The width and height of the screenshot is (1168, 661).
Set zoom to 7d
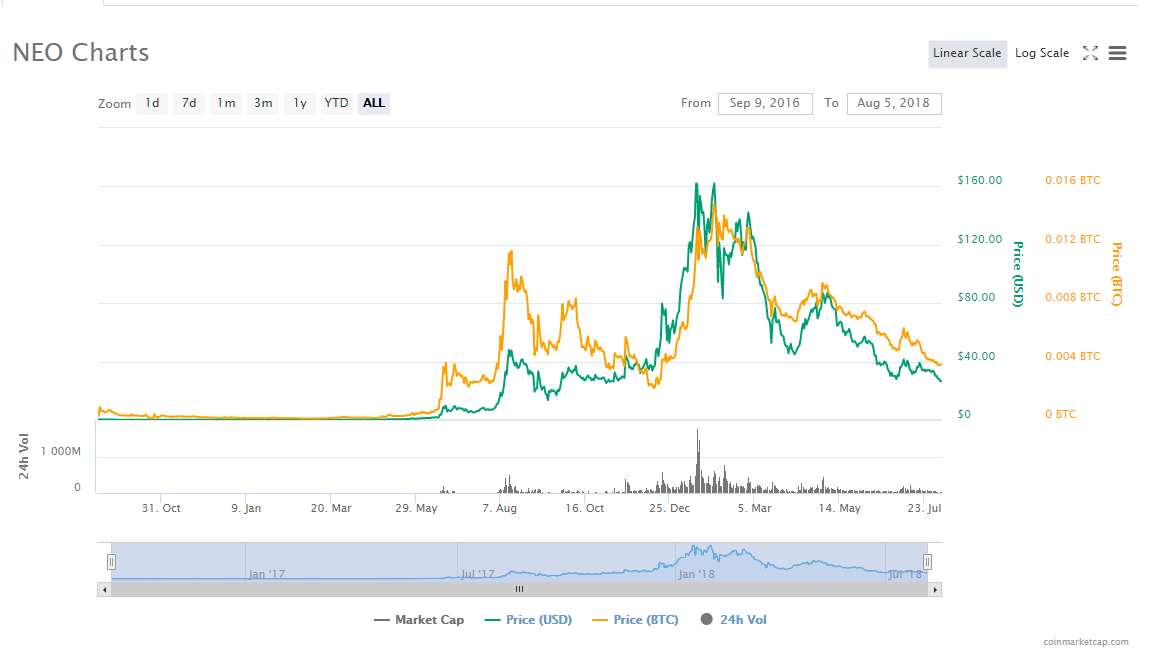tap(189, 104)
